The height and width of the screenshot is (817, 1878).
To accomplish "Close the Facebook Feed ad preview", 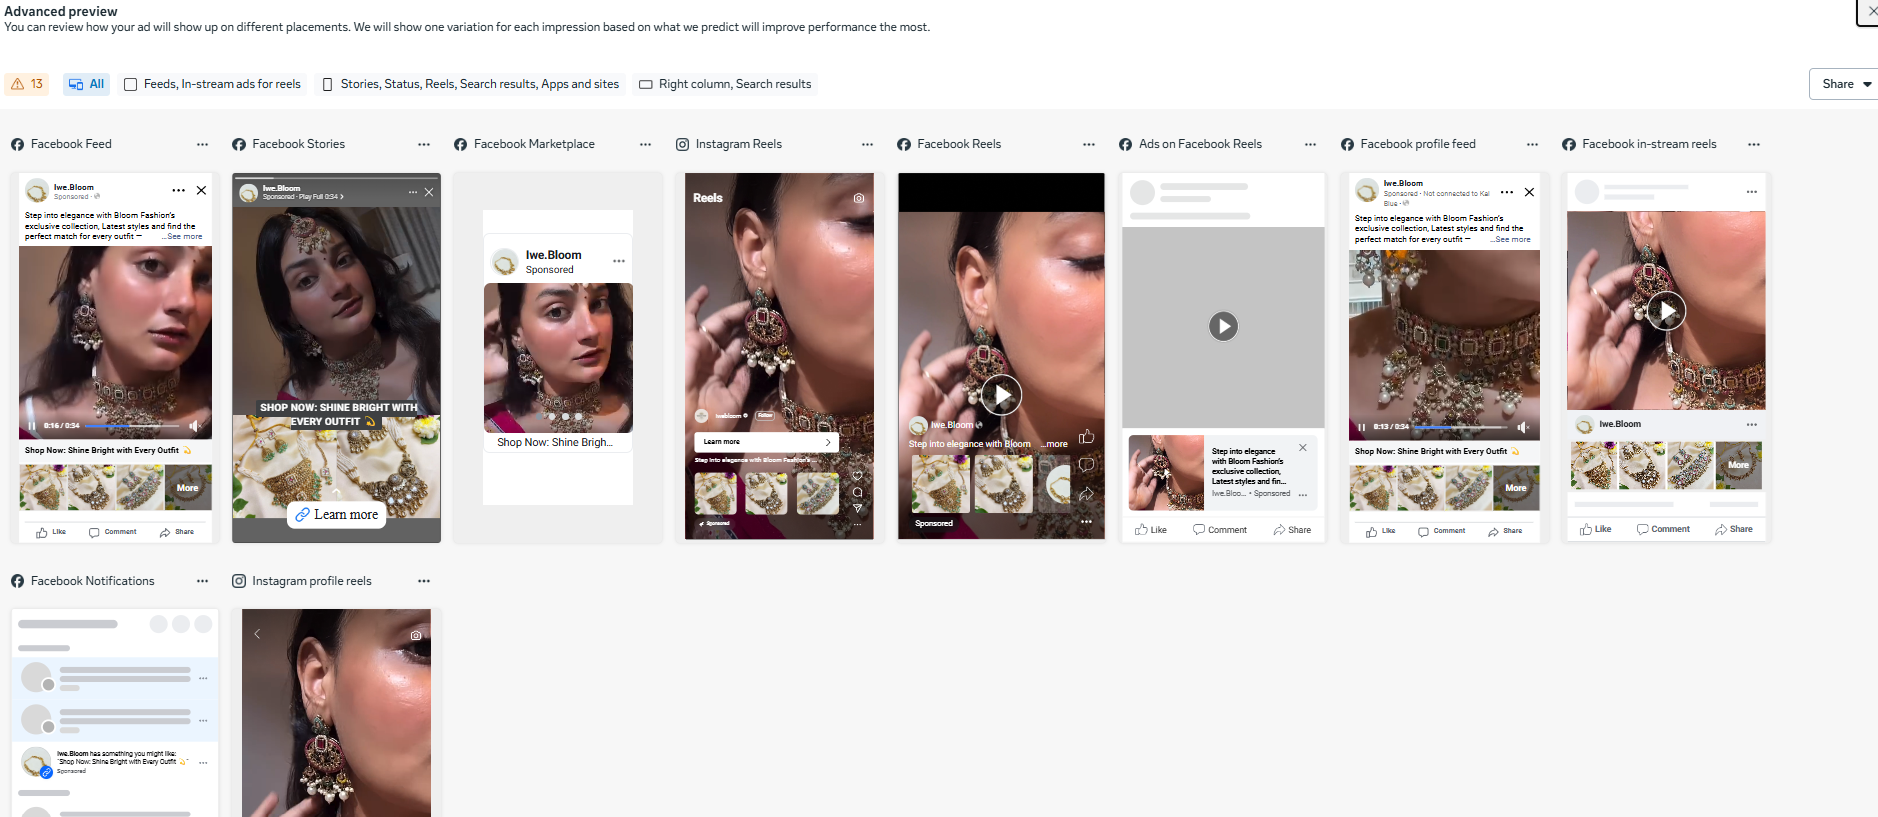I will click(201, 190).
